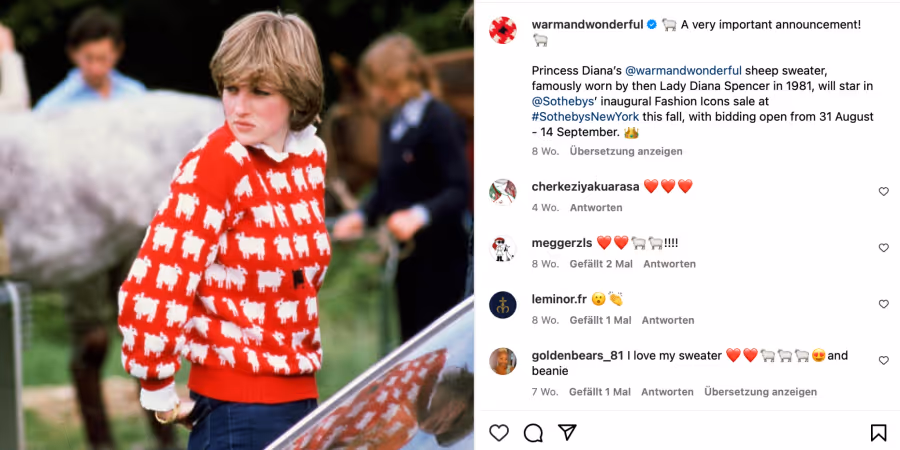Screen dimensions: 900x450
Task: Open the goldenbears_81 avatar
Action: pyautogui.click(x=503, y=361)
